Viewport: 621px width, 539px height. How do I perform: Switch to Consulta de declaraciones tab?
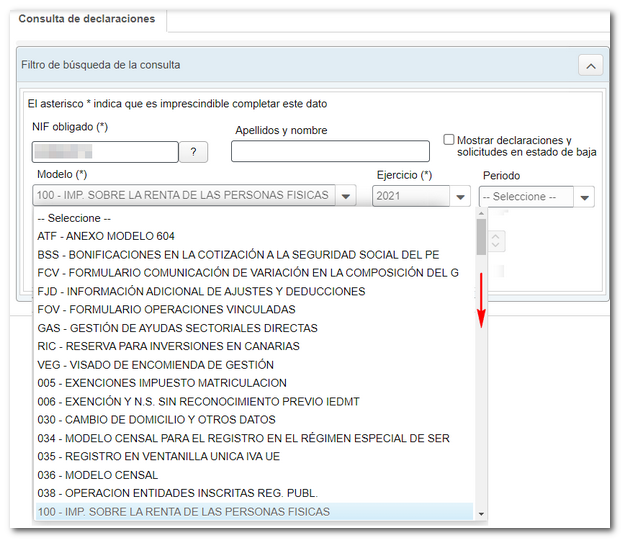[x=85, y=19]
